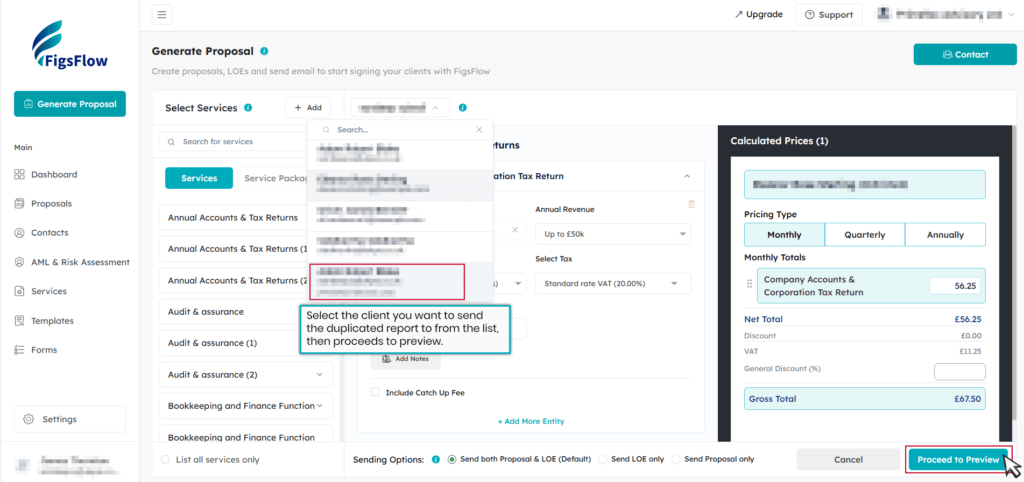Click the Add Notes button
Viewport: 1024px width, 482px height.
pos(406,359)
